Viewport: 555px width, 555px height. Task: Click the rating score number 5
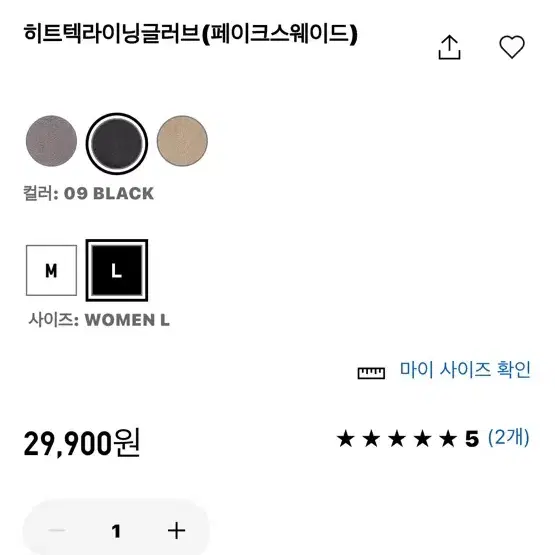(472, 439)
